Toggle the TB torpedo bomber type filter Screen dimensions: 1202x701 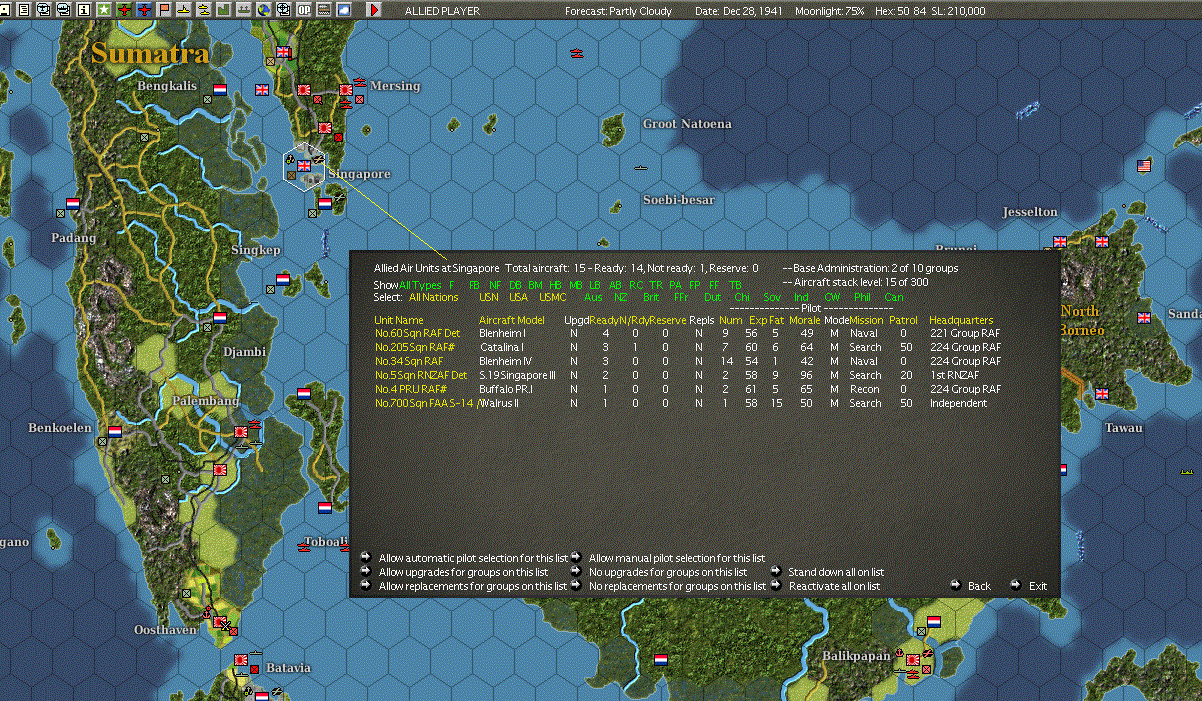tap(735, 285)
